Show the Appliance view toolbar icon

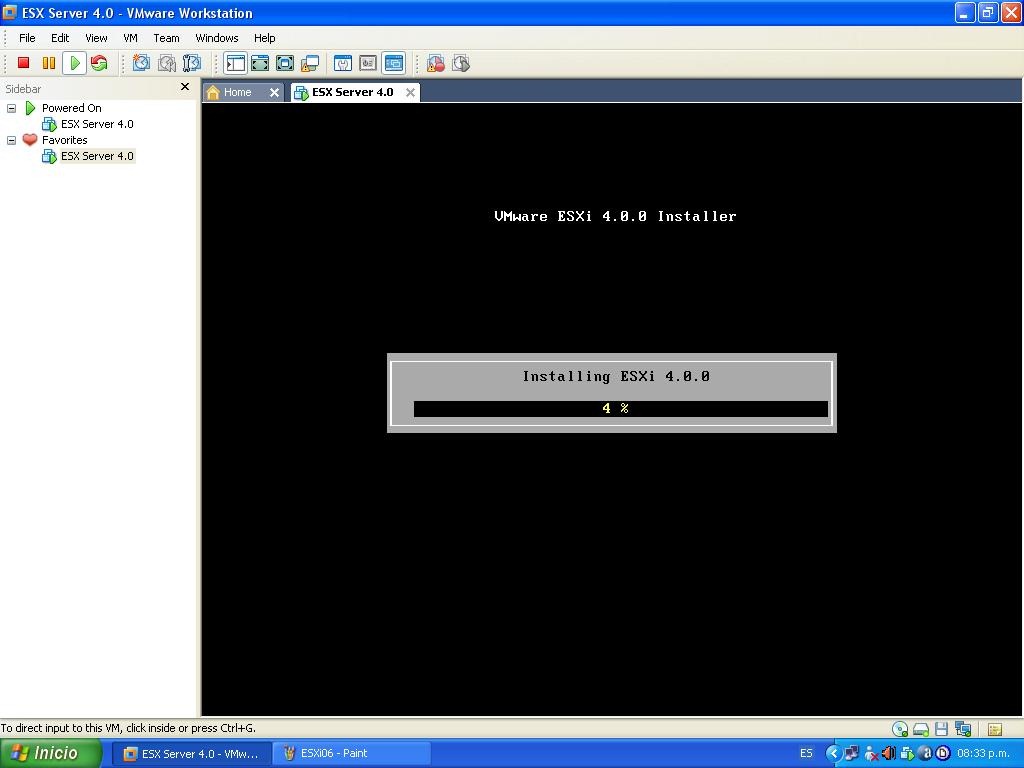pos(368,63)
